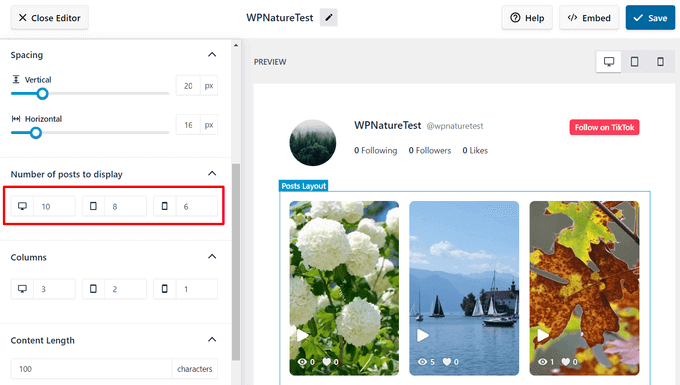Collapse Number of posts to display section
Viewport: 680px width, 385px height.
coord(212,173)
